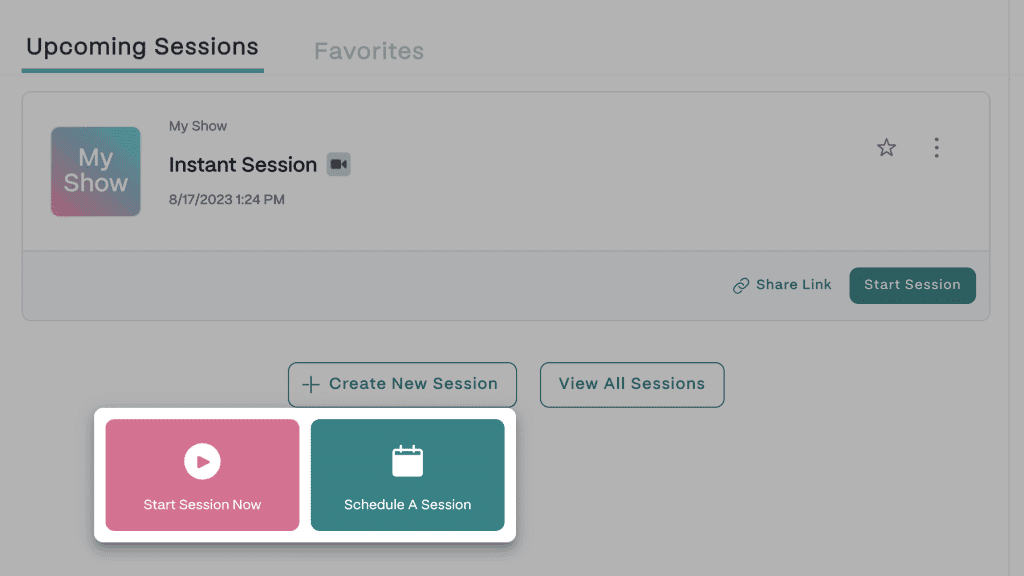
Task: Click the Create New Session button label
Action: tap(413, 383)
